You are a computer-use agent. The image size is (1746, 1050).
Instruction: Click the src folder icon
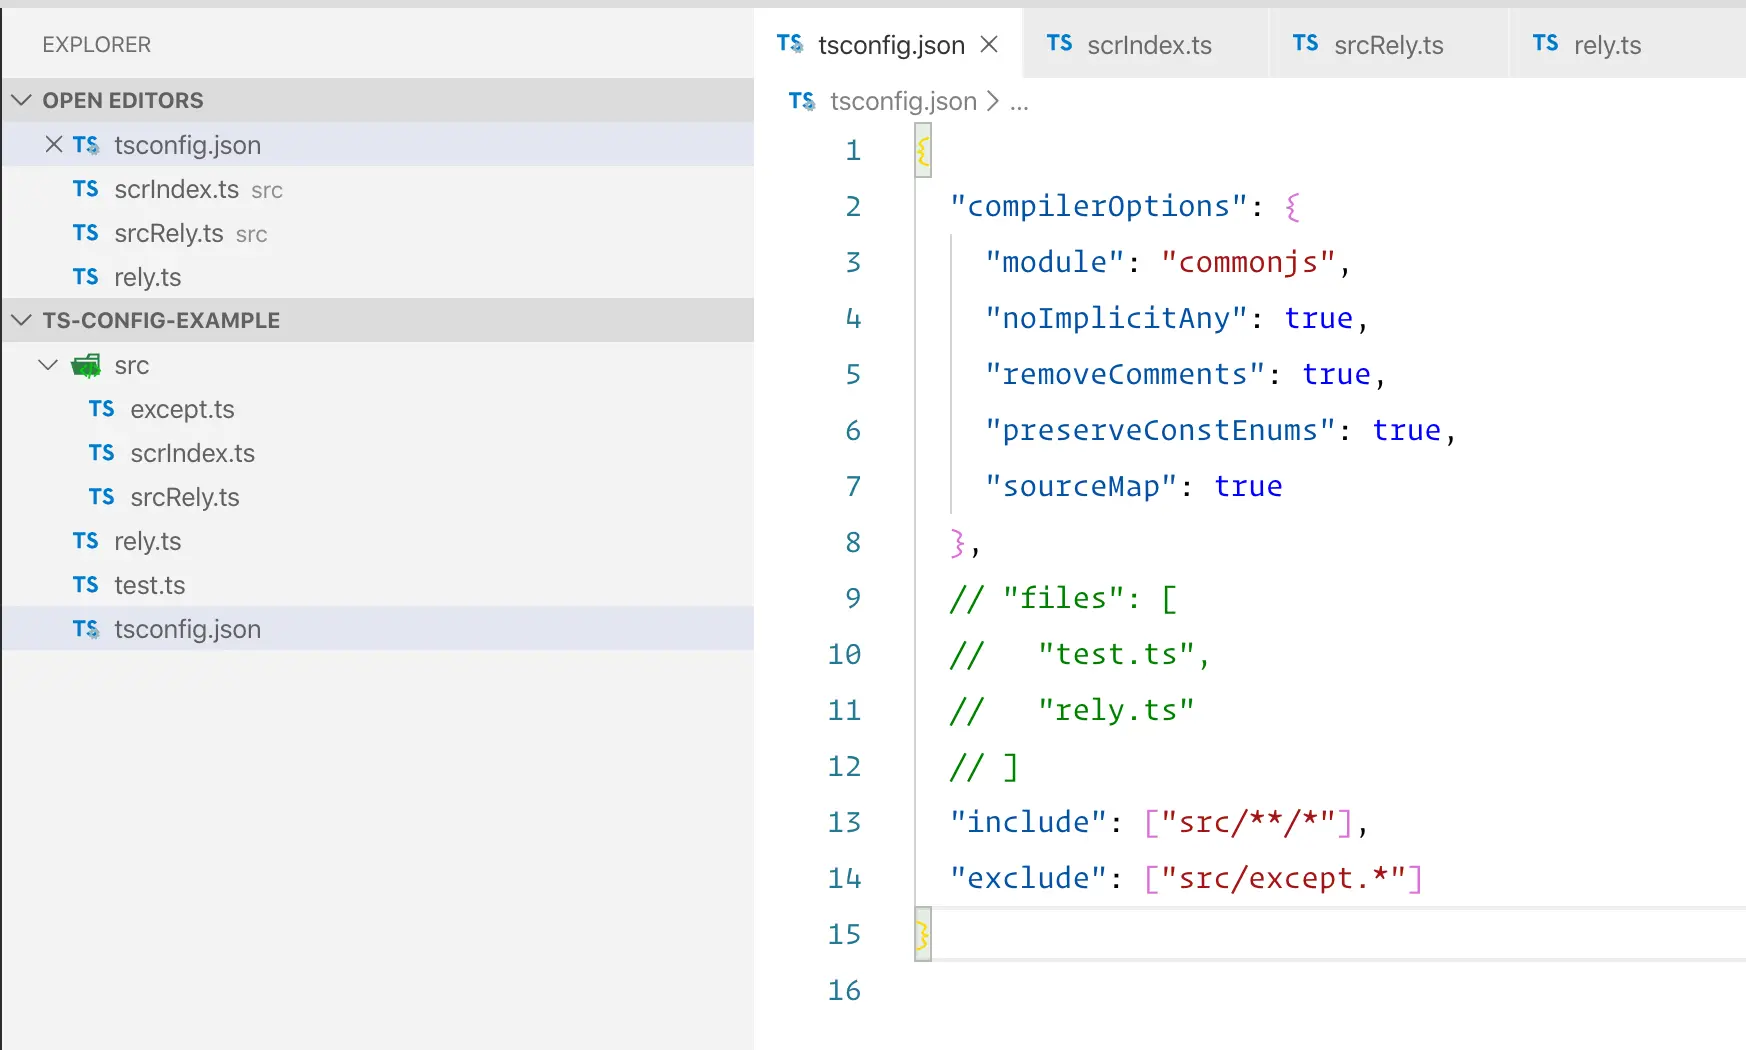[x=86, y=365]
